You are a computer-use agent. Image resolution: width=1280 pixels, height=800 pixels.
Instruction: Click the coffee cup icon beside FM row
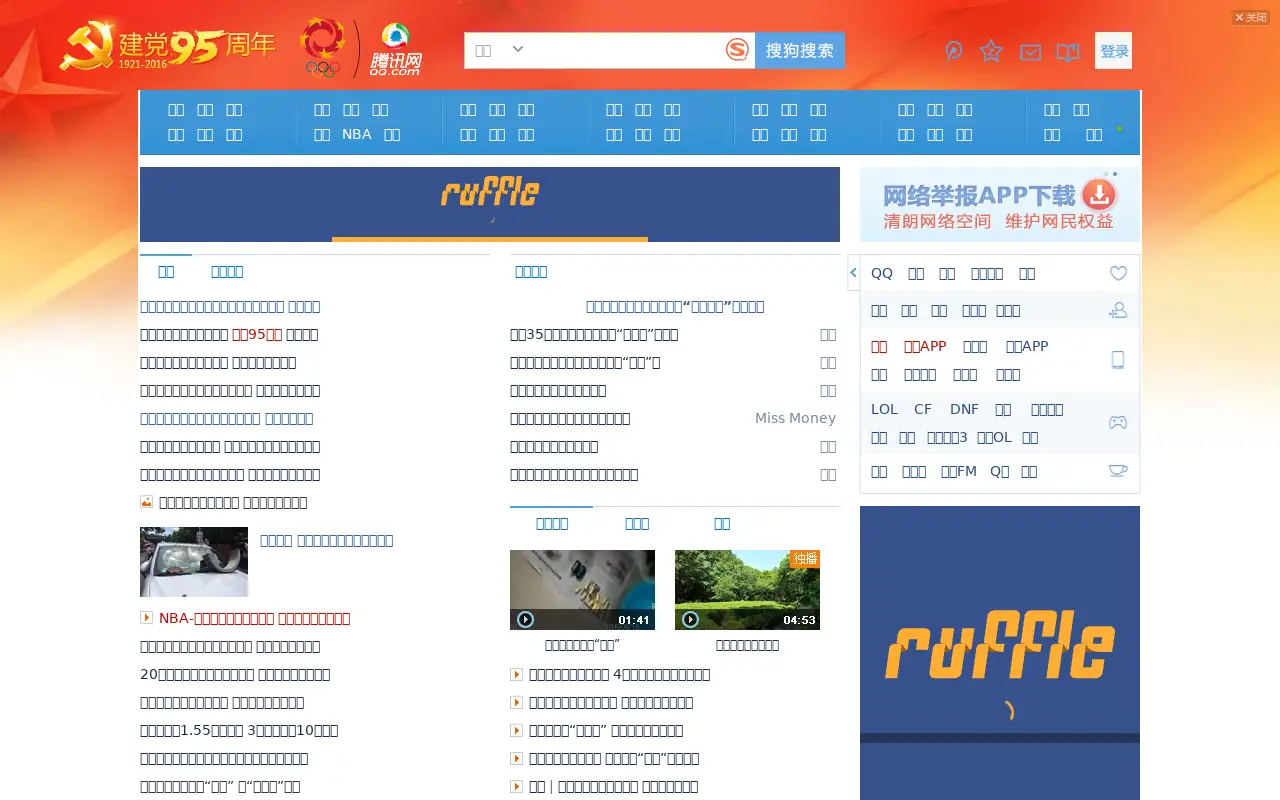(x=1118, y=471)
